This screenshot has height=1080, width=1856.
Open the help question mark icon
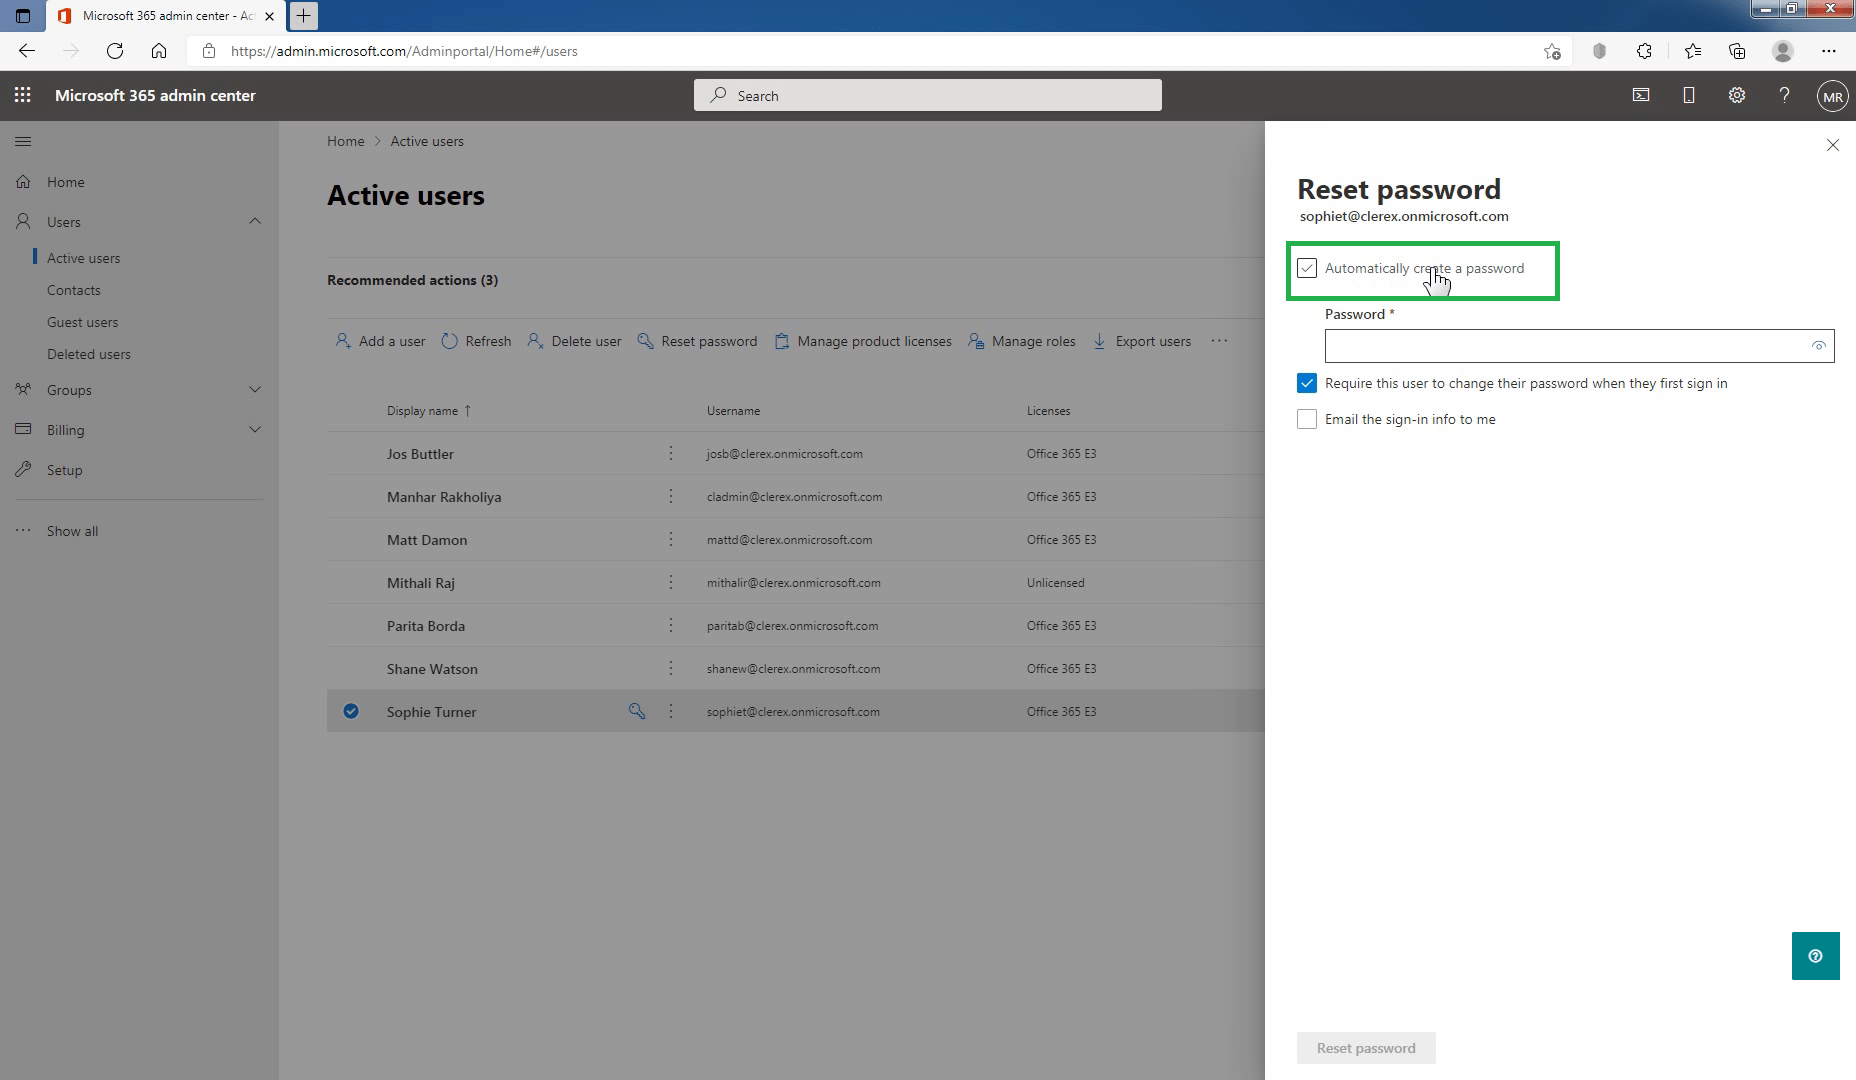click(x=1784, y=95)
